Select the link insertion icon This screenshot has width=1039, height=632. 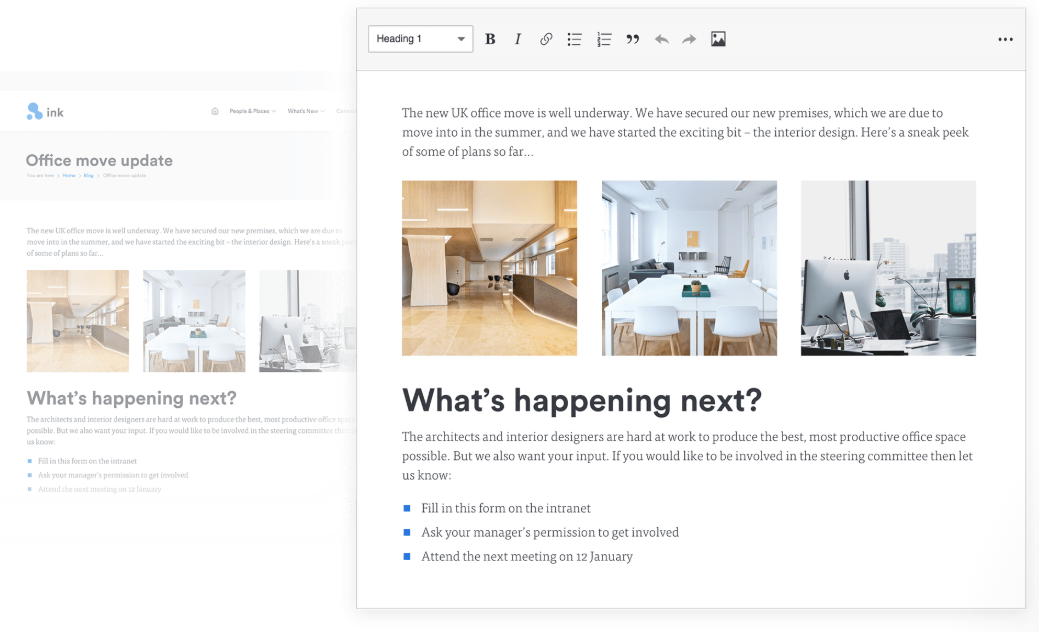546,39
